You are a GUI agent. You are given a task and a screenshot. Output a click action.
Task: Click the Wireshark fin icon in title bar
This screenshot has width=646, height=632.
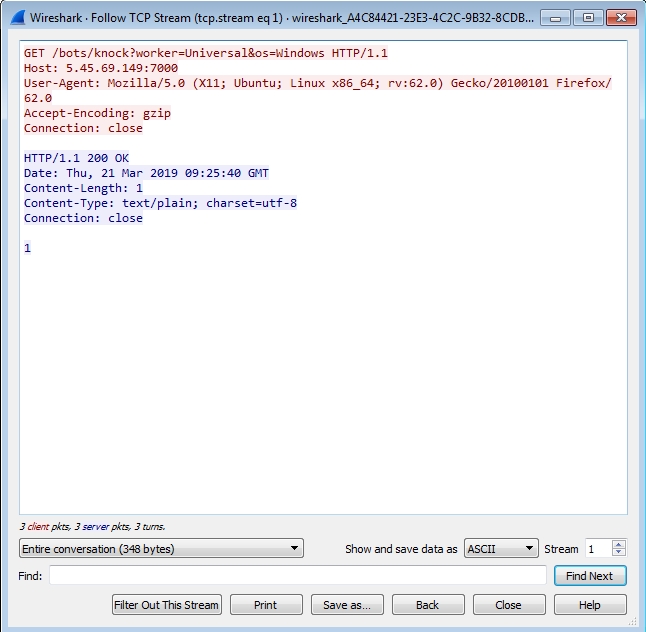17,17
